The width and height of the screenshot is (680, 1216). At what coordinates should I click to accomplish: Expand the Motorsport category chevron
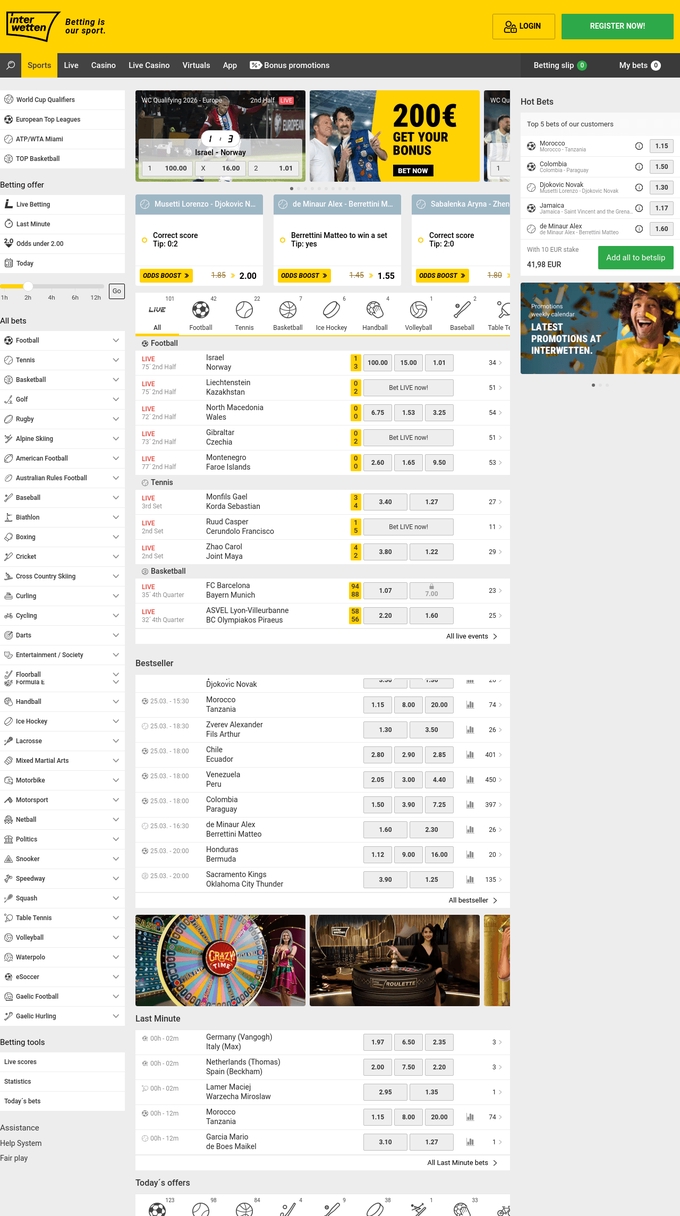pyautogui.click(x=116, y=800)
